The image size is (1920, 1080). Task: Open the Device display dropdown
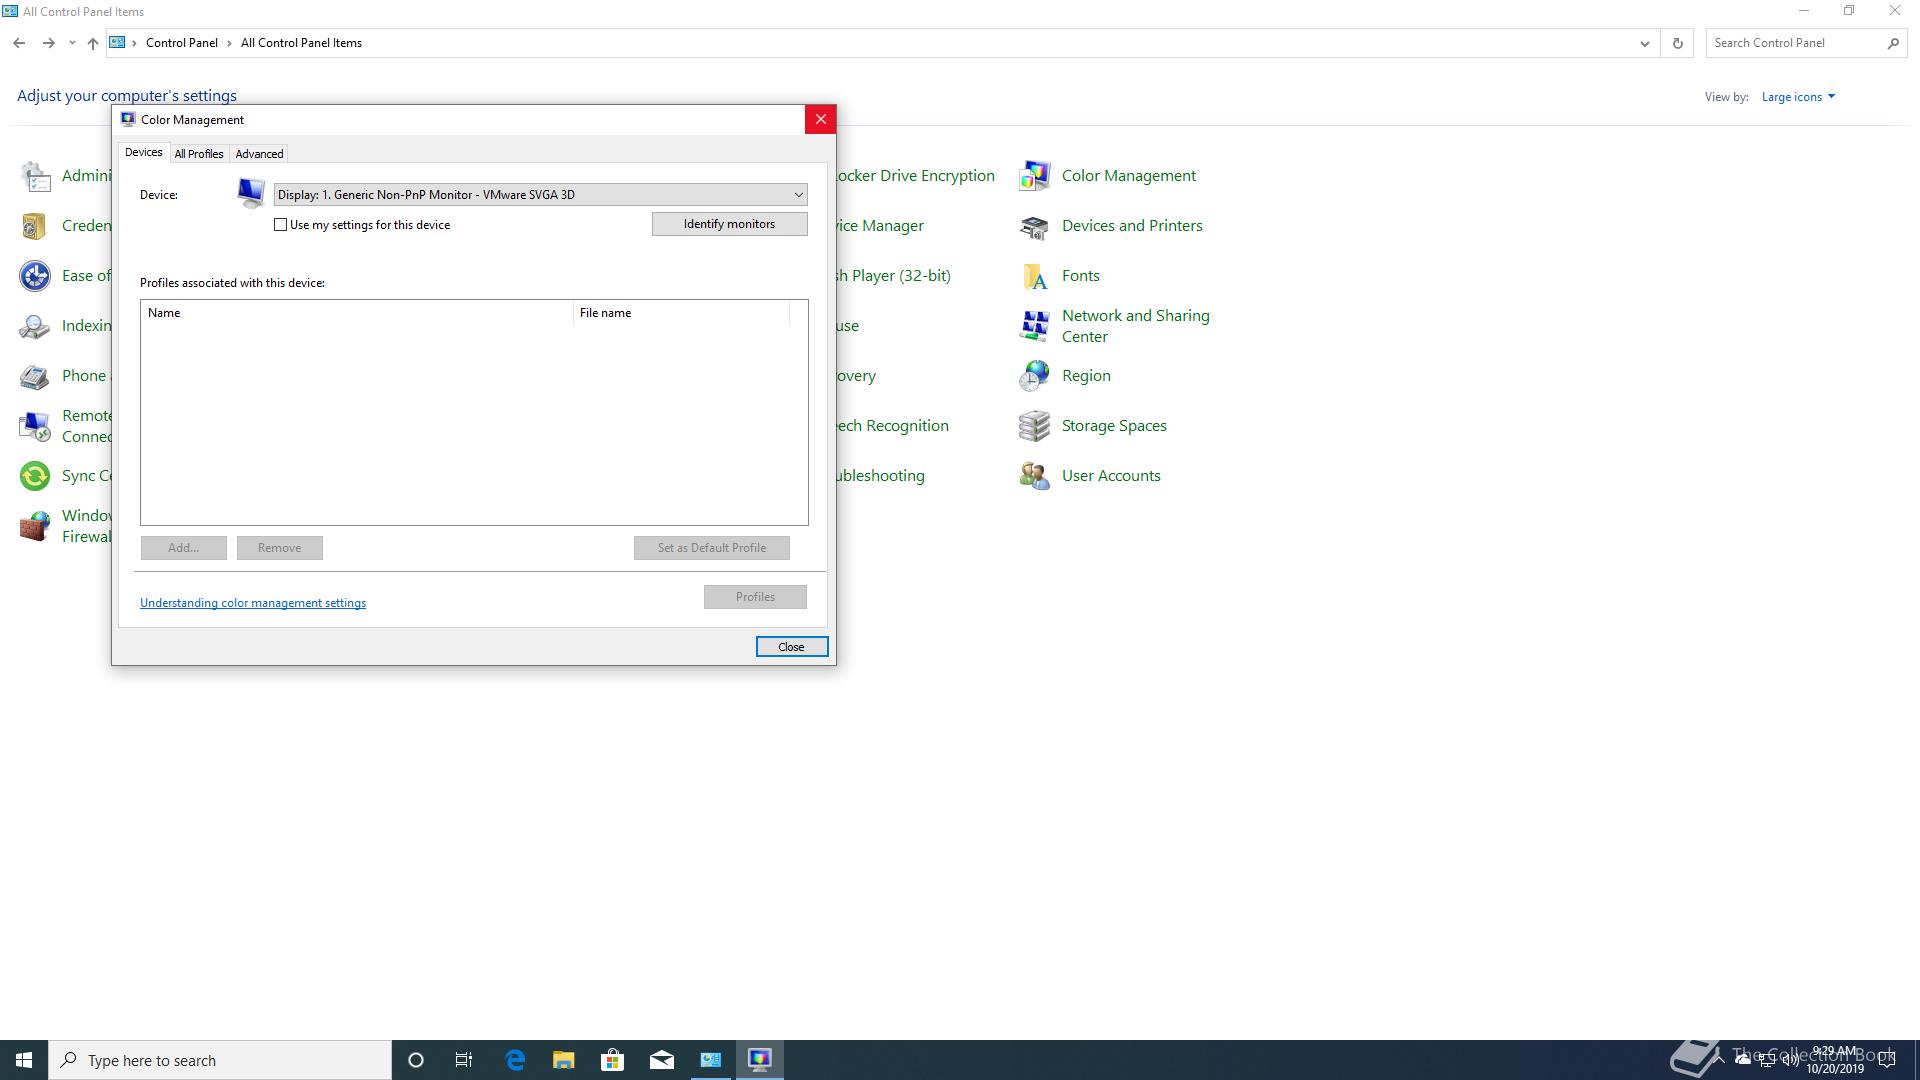pos(540,195)
